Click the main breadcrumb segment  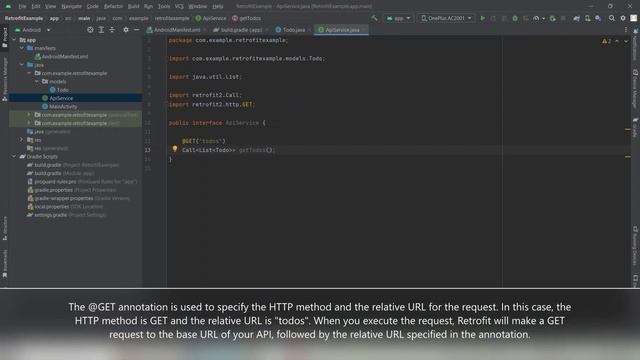[84, 18]
